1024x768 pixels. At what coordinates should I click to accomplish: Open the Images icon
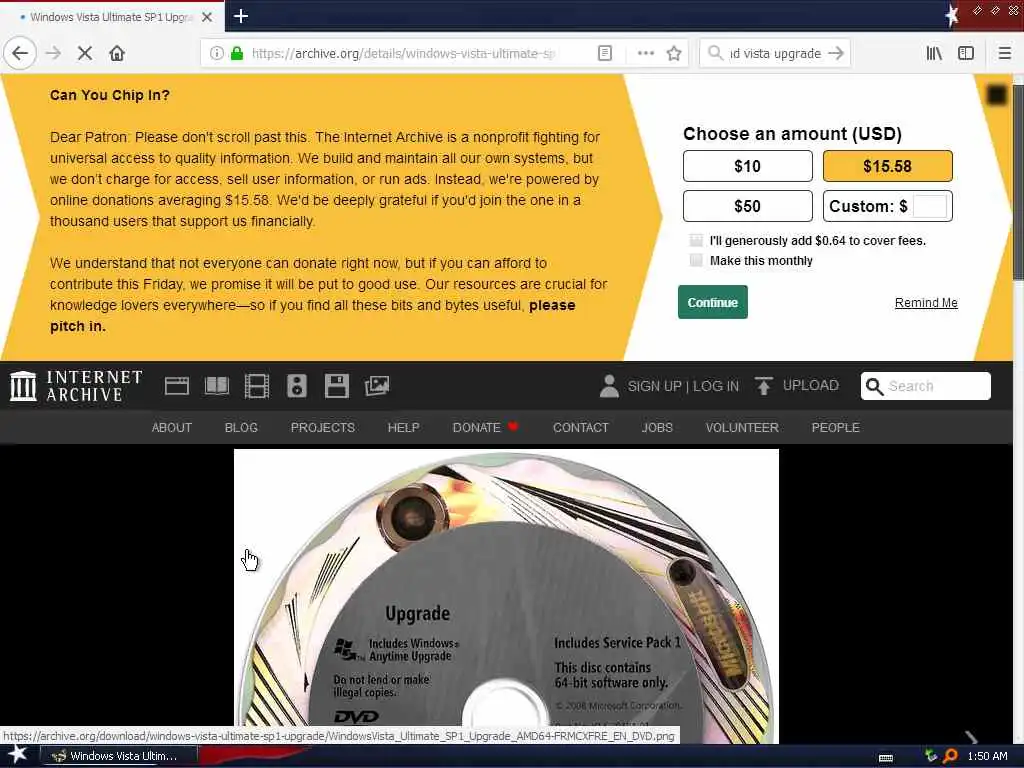377,386
